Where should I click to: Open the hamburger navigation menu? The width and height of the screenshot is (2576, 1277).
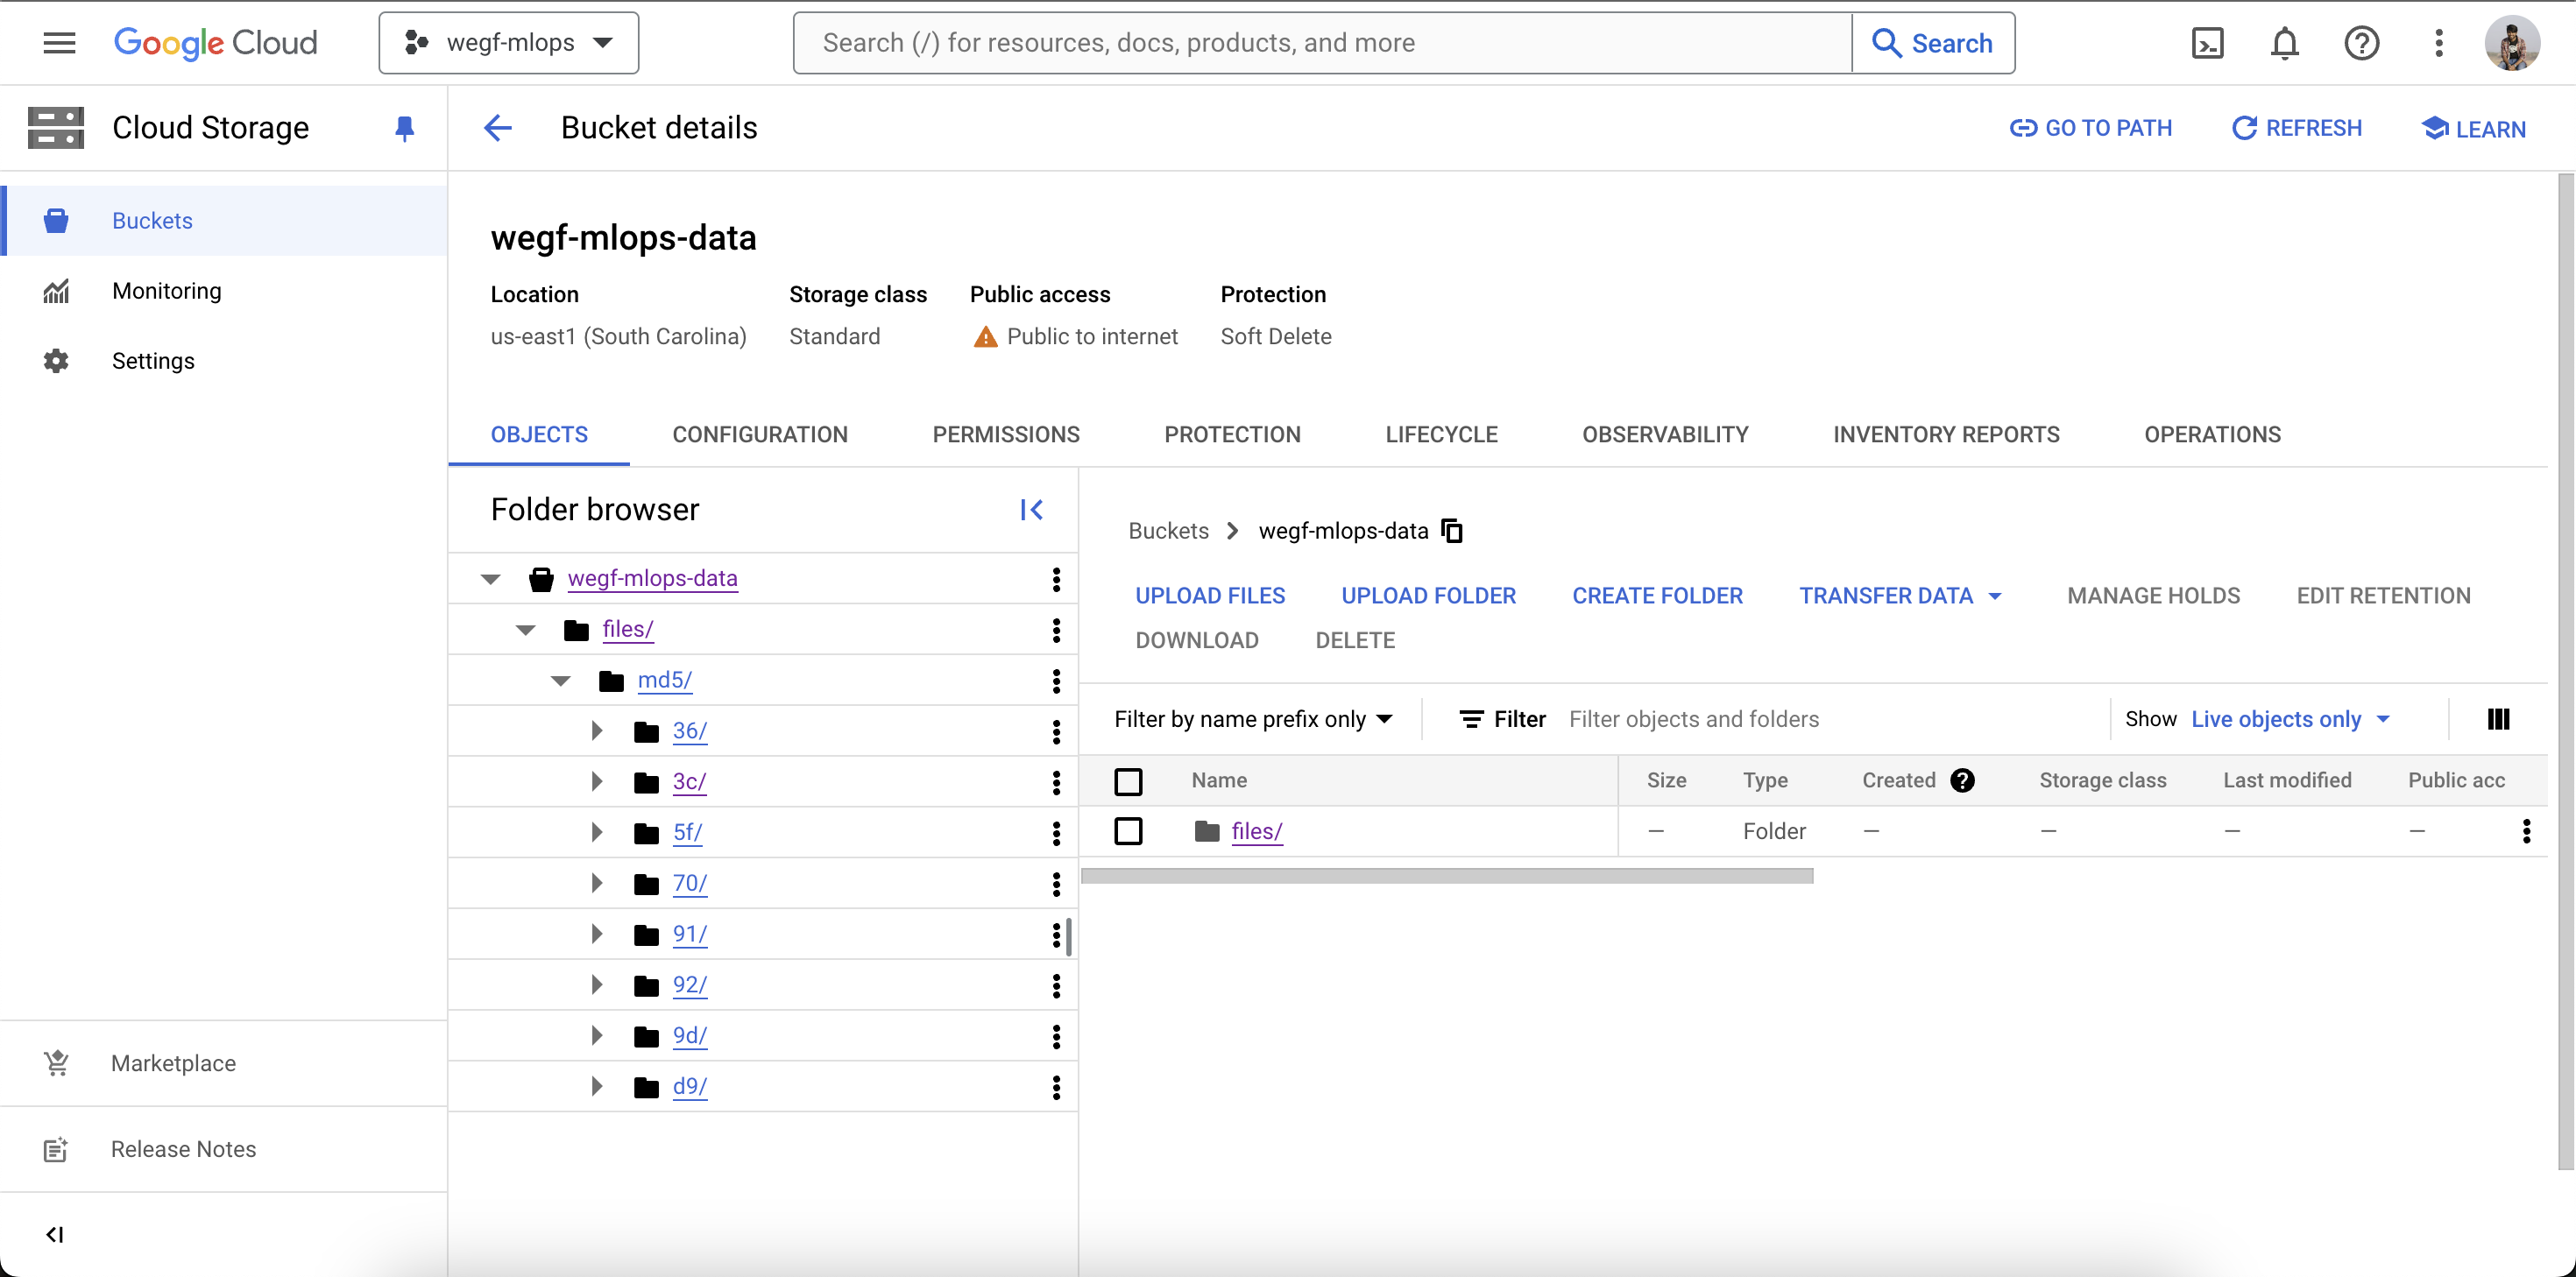click(59, 43)
